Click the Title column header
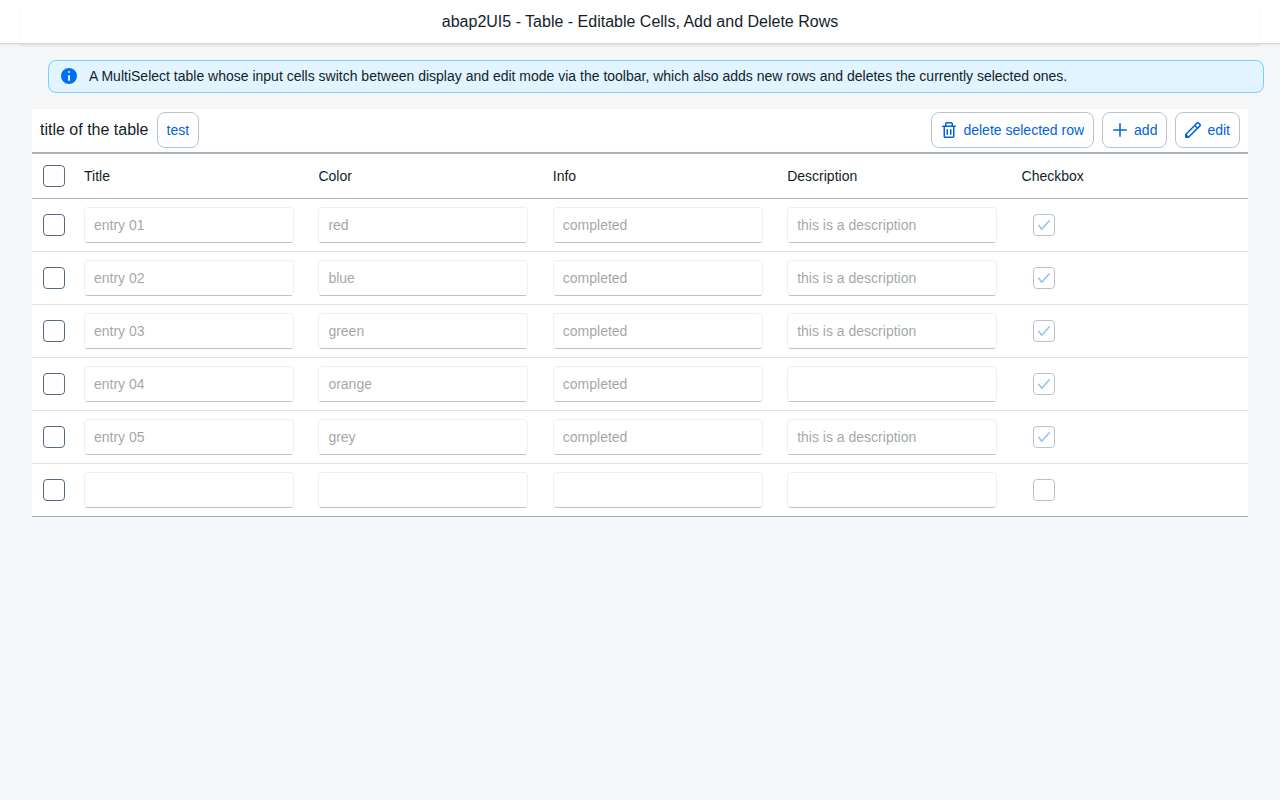Screen dimensions: 1280x800 [x=97, y=176]
